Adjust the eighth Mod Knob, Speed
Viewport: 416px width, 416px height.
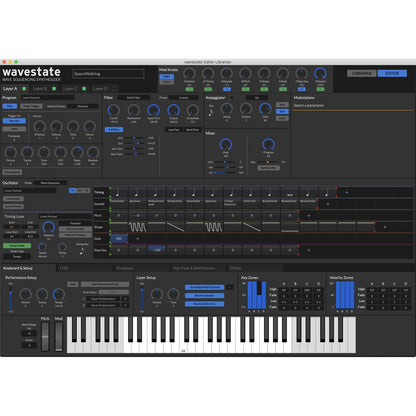(x=320, y=73)
